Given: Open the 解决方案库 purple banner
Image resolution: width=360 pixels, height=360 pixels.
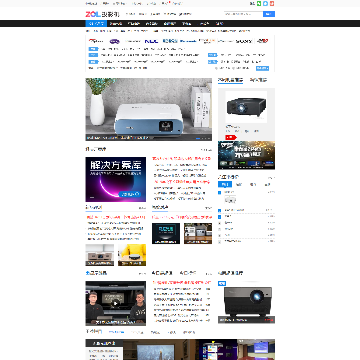Looking at the screenshot, I should [116, 179].
